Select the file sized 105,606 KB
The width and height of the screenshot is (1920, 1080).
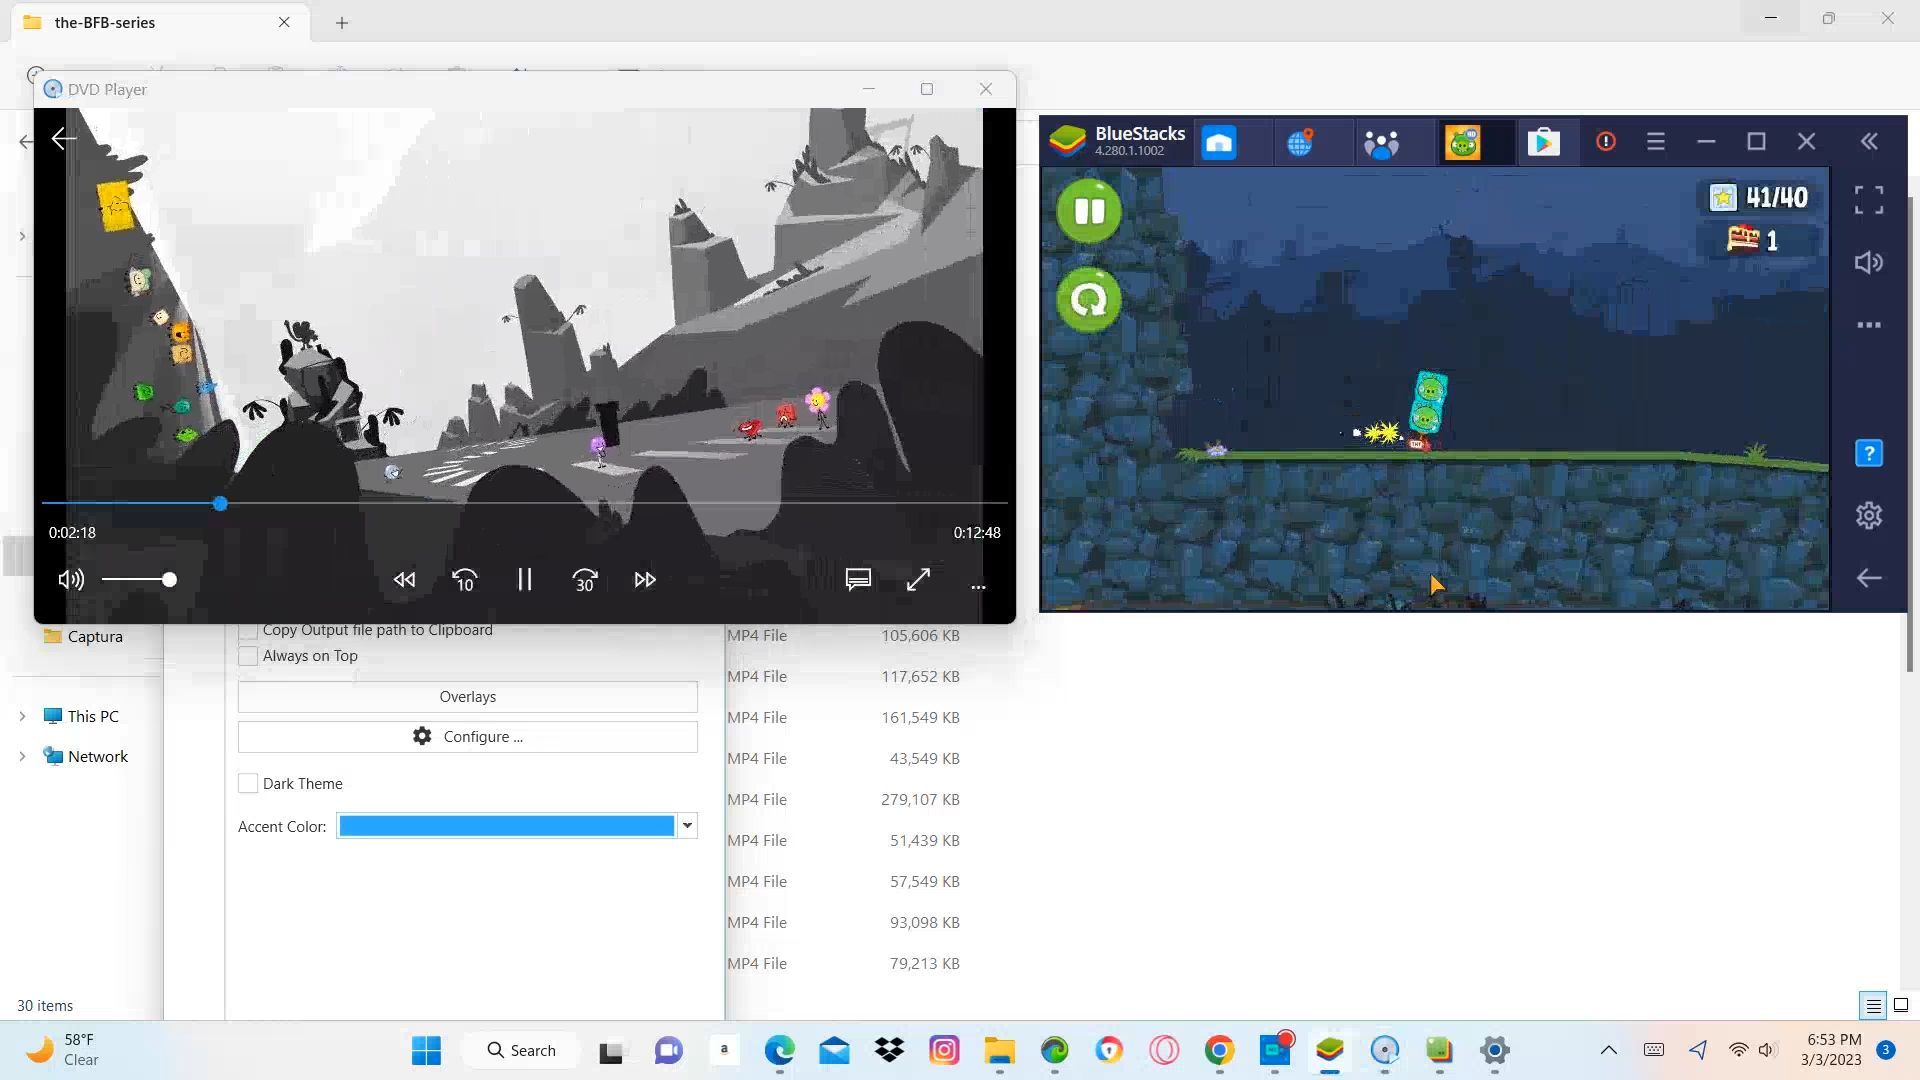pos(843,636)
